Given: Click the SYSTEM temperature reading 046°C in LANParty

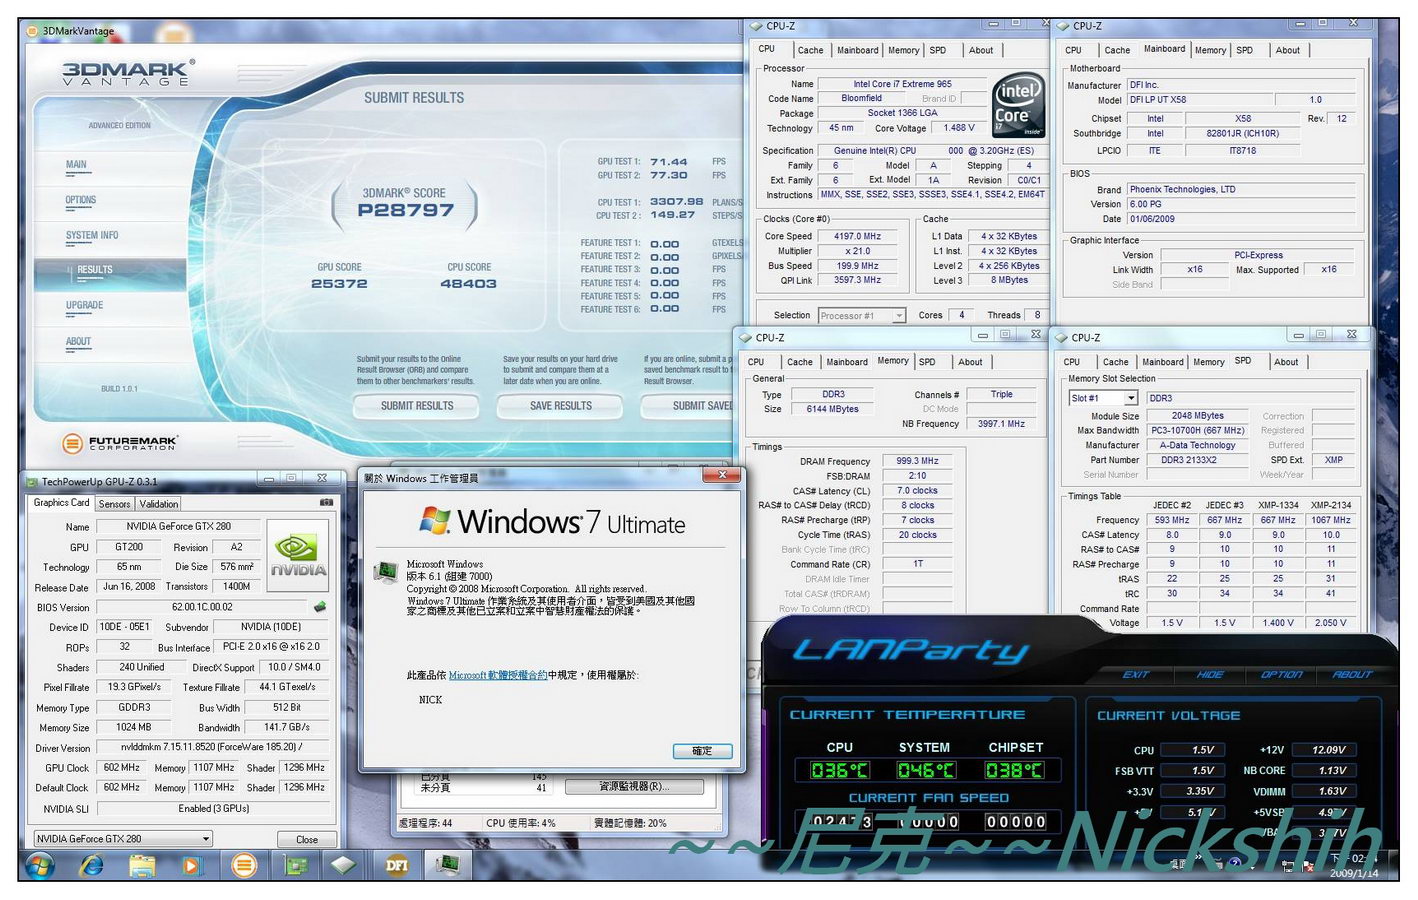Looking at the screenshot, I should [925, 770].
